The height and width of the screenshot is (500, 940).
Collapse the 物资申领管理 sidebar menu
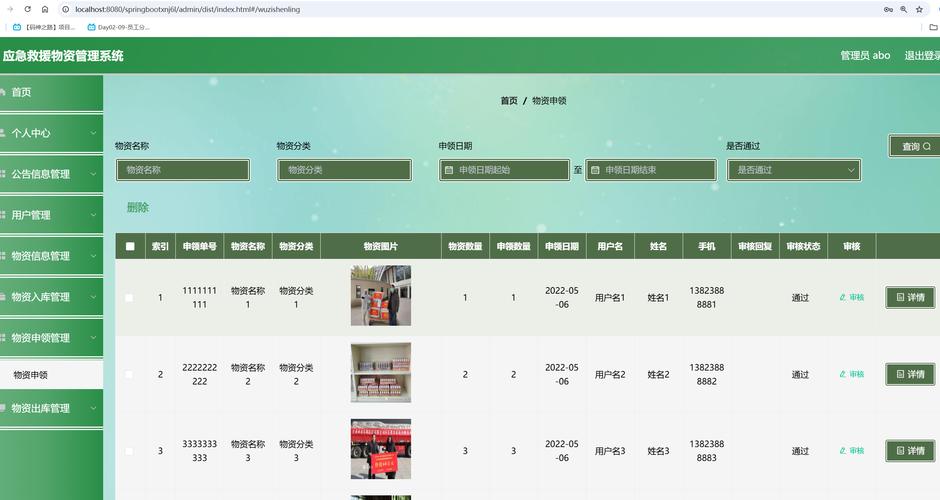coord(52,338)
